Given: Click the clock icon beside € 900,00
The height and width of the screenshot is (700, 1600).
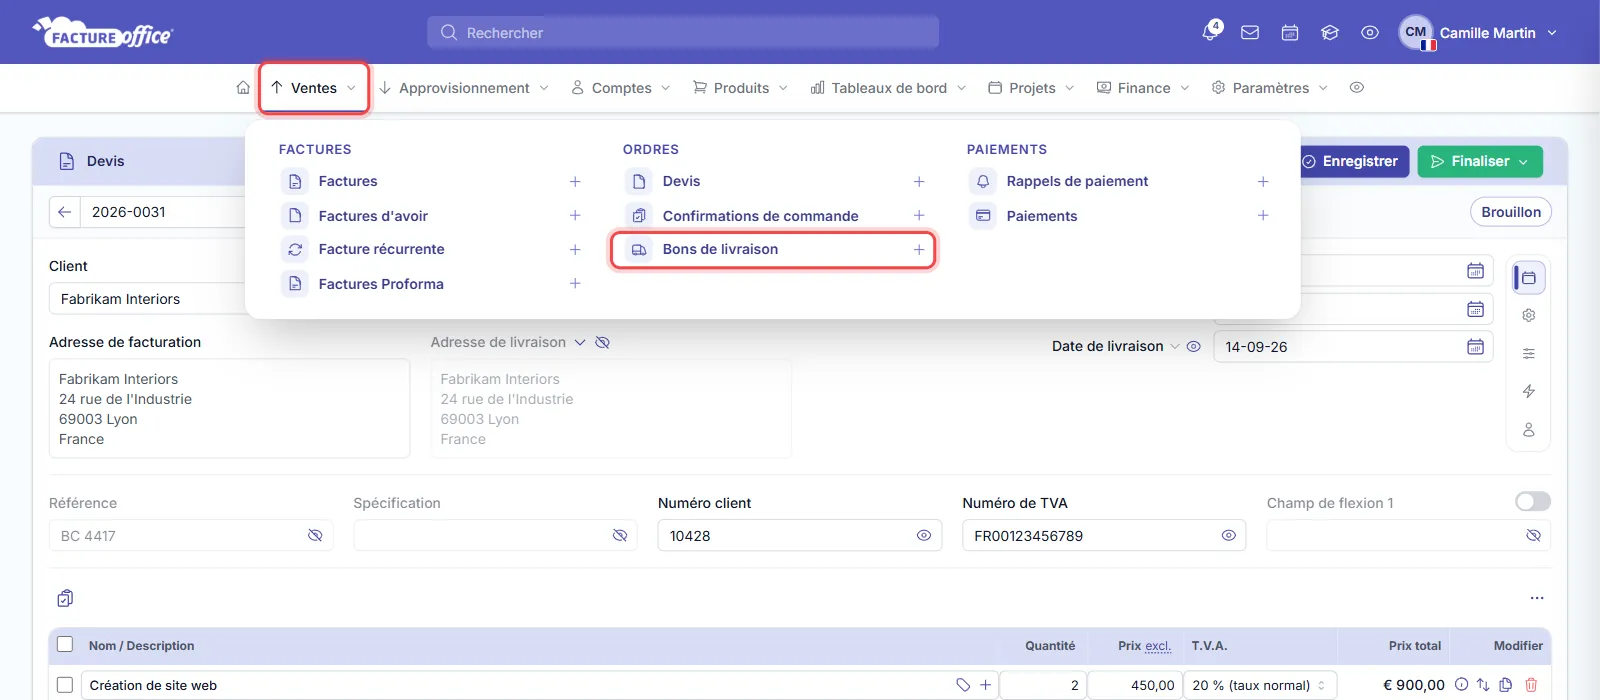Looking at the screenshot, I should pyautogui.click(x=1461, y=685).
